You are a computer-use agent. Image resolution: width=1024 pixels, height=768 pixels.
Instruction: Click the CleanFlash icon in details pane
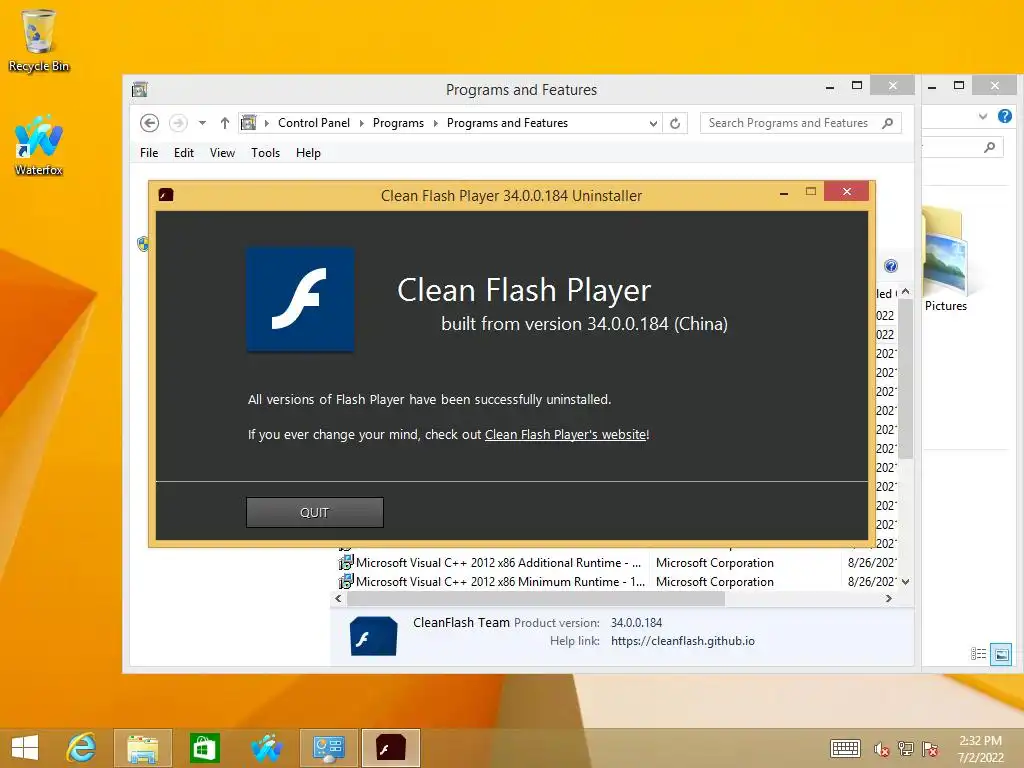[x=373, y=636]
